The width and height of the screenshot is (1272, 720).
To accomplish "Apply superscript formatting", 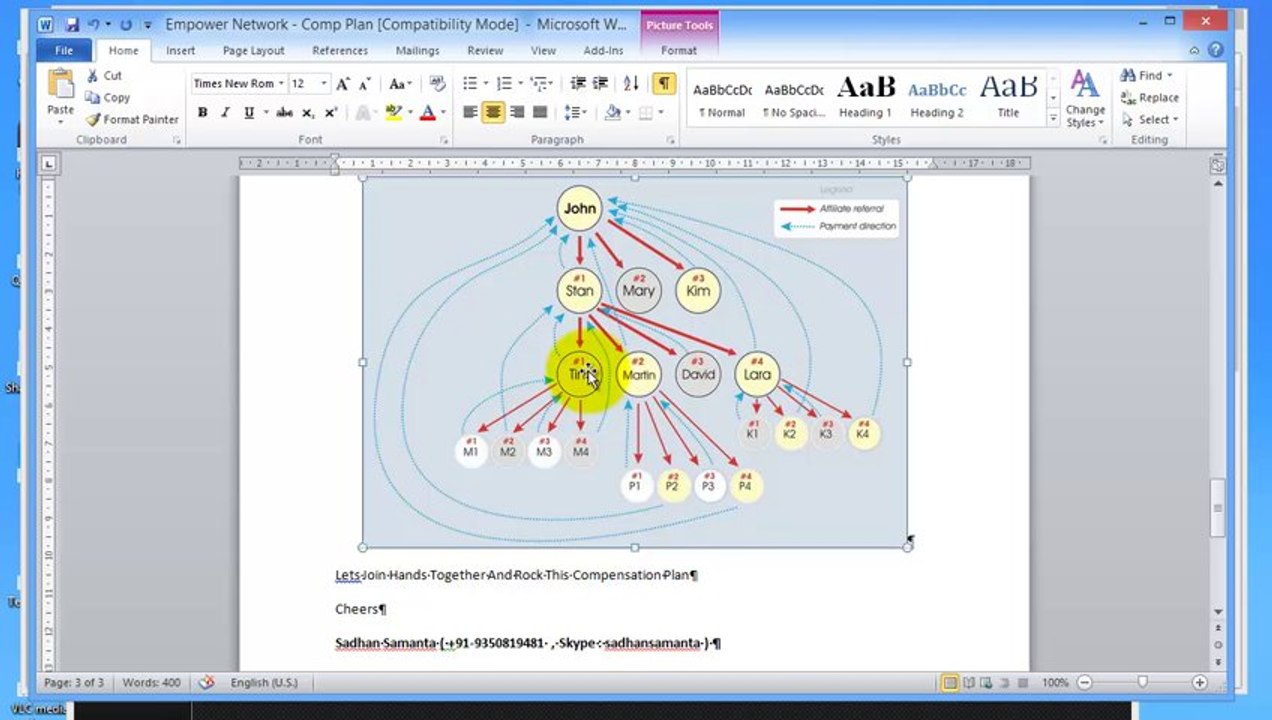I will (330, 113).
